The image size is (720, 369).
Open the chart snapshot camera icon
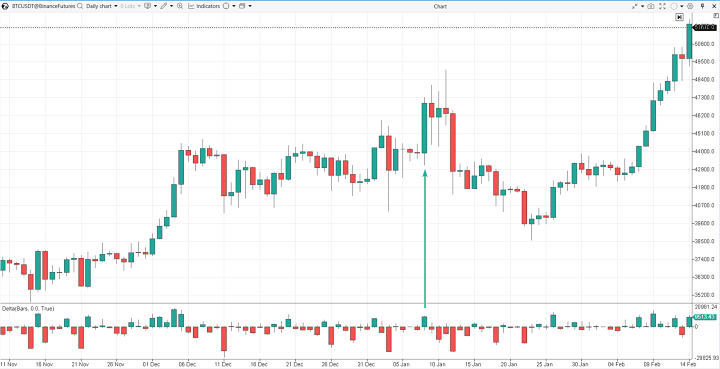651,6
